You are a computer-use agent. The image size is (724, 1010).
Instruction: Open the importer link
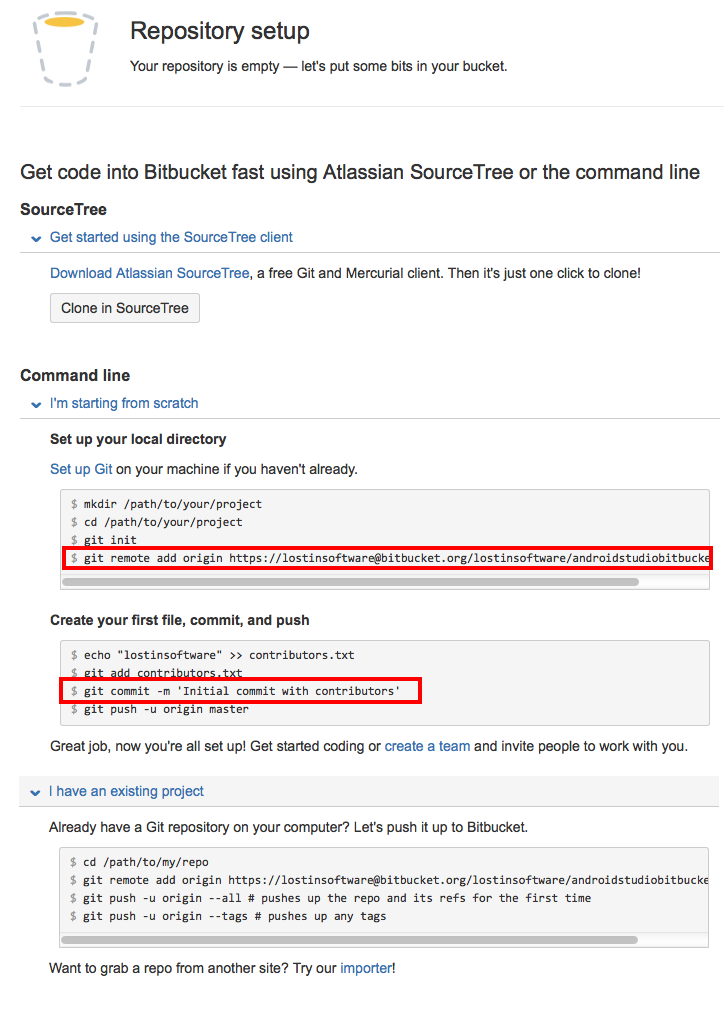[366, 968]
